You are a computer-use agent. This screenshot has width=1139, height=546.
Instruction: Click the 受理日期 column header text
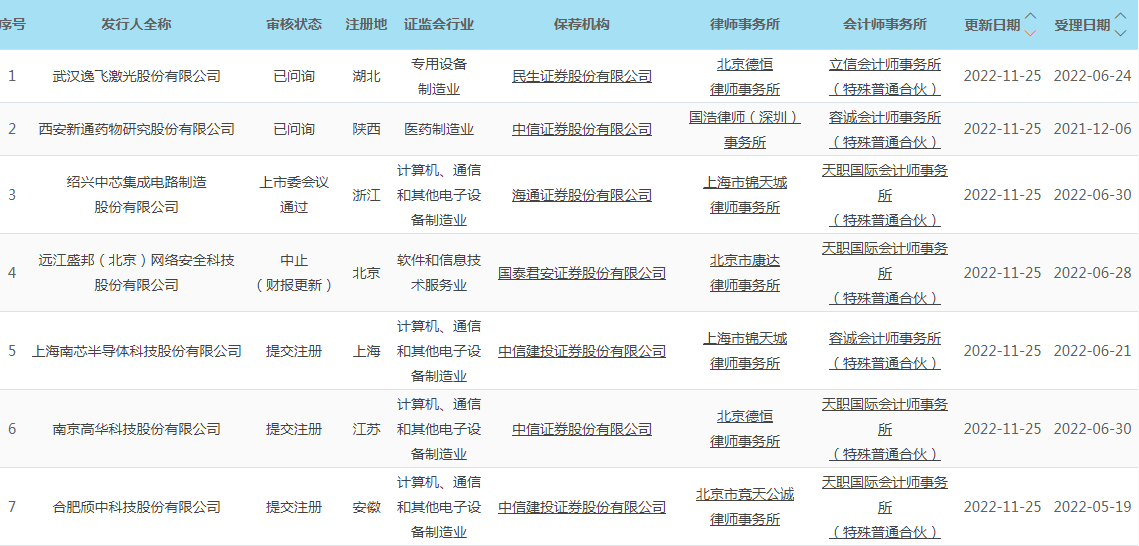point(1082,25)
